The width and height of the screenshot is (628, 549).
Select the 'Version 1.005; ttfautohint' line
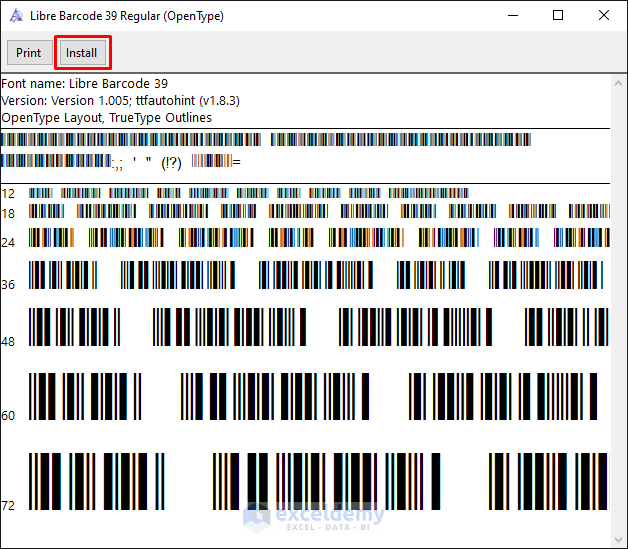[120, 101]
